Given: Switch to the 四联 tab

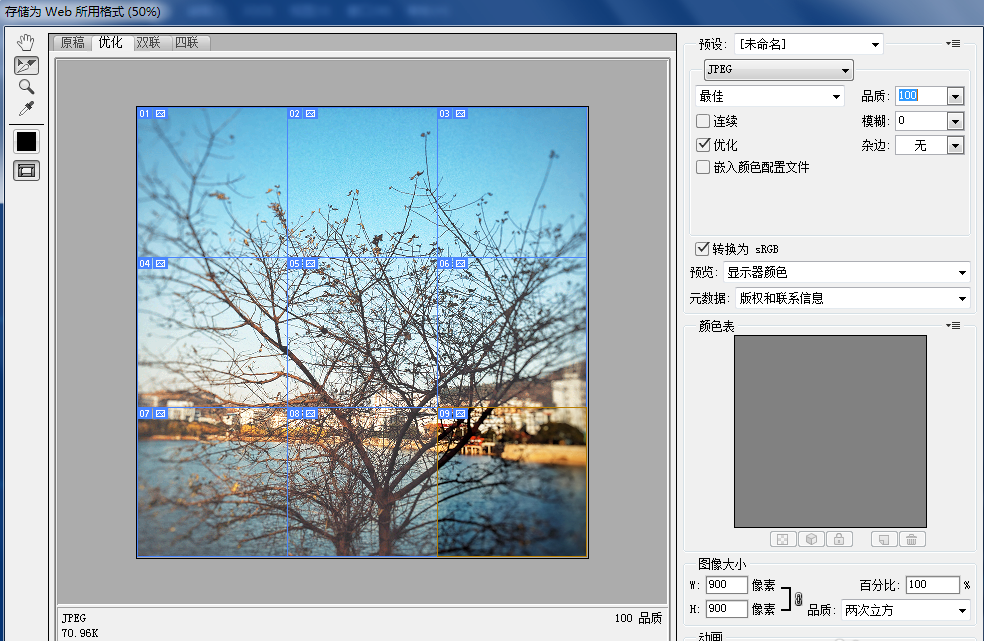Looking at the screenshot, I should (187, 43).
